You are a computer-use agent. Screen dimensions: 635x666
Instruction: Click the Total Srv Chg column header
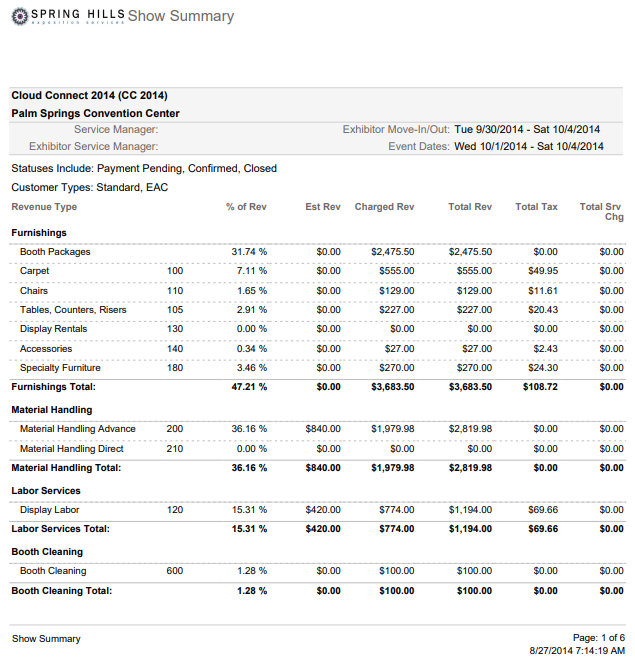[x=602, y=211]
